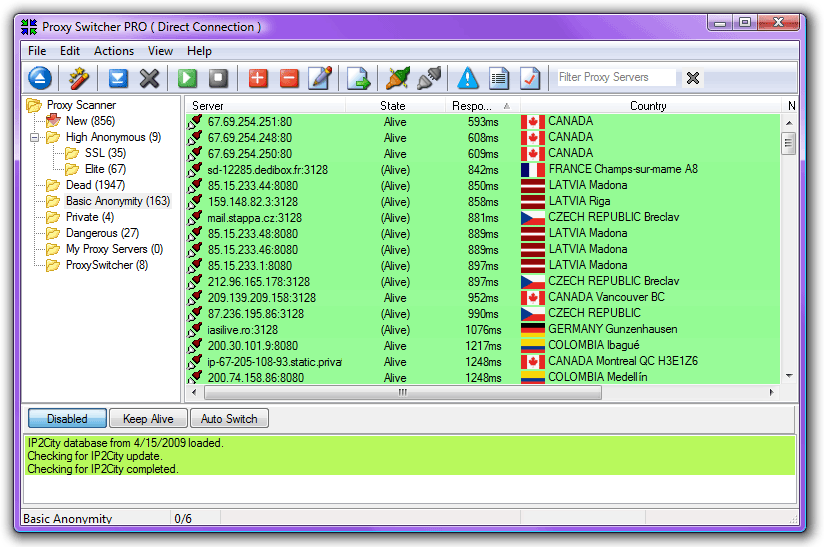Viewport: 824px width, 547px height.
Task: Open the Edit menu
Action: pyautogui.click(x=69, y=51)
